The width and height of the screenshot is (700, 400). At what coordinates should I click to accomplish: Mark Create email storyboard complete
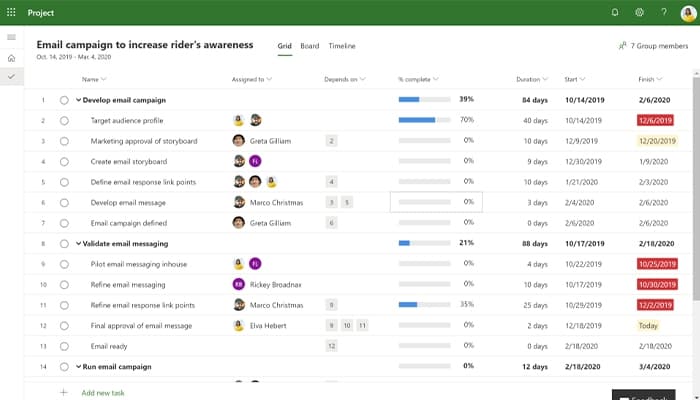tap(64, 162)
